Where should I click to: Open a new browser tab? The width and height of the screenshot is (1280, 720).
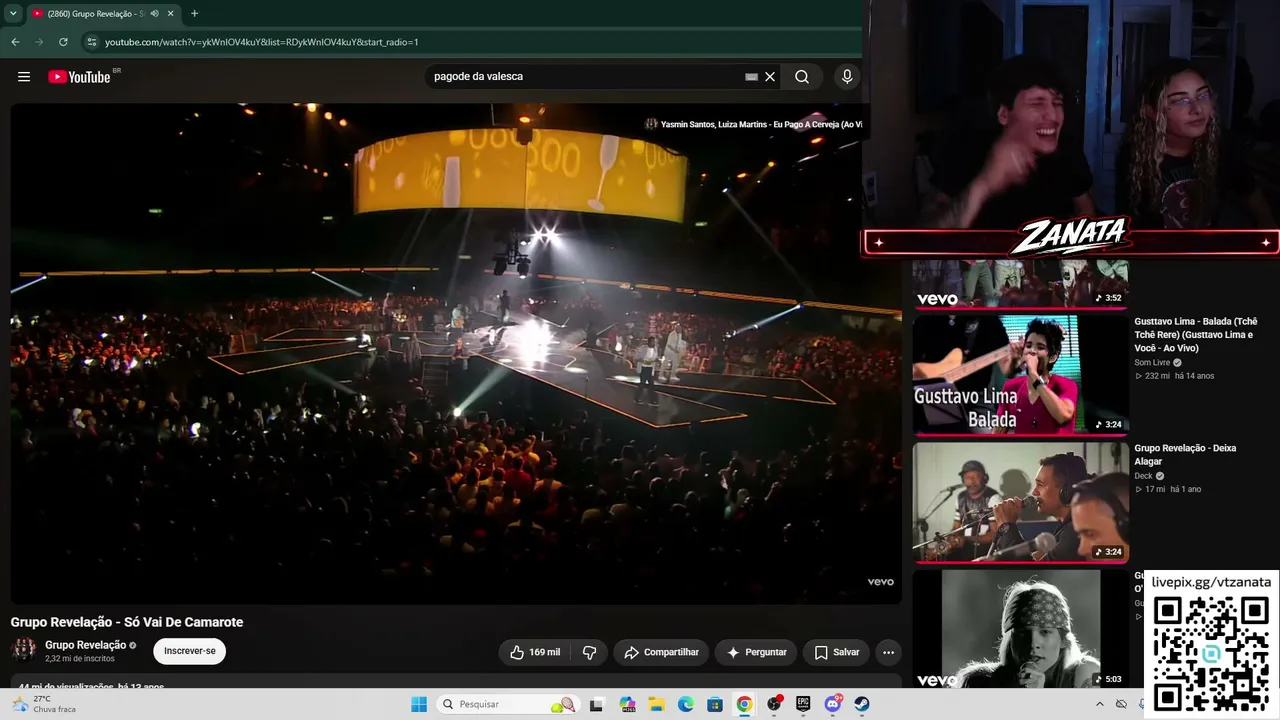pyautogui.click(x=194, y=13)
